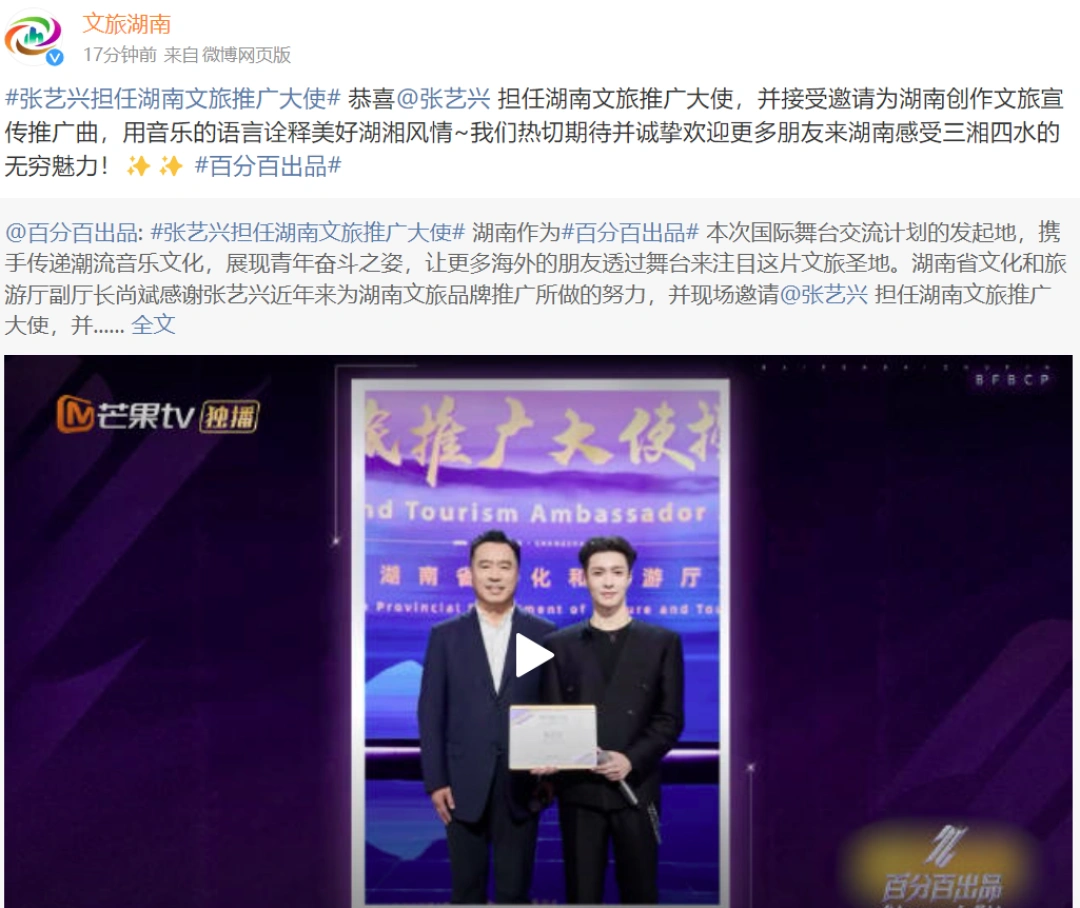Click the 文旅湖南 profile avatar
The height and width of the screenshot is (908, 1080).
(34, 38)
